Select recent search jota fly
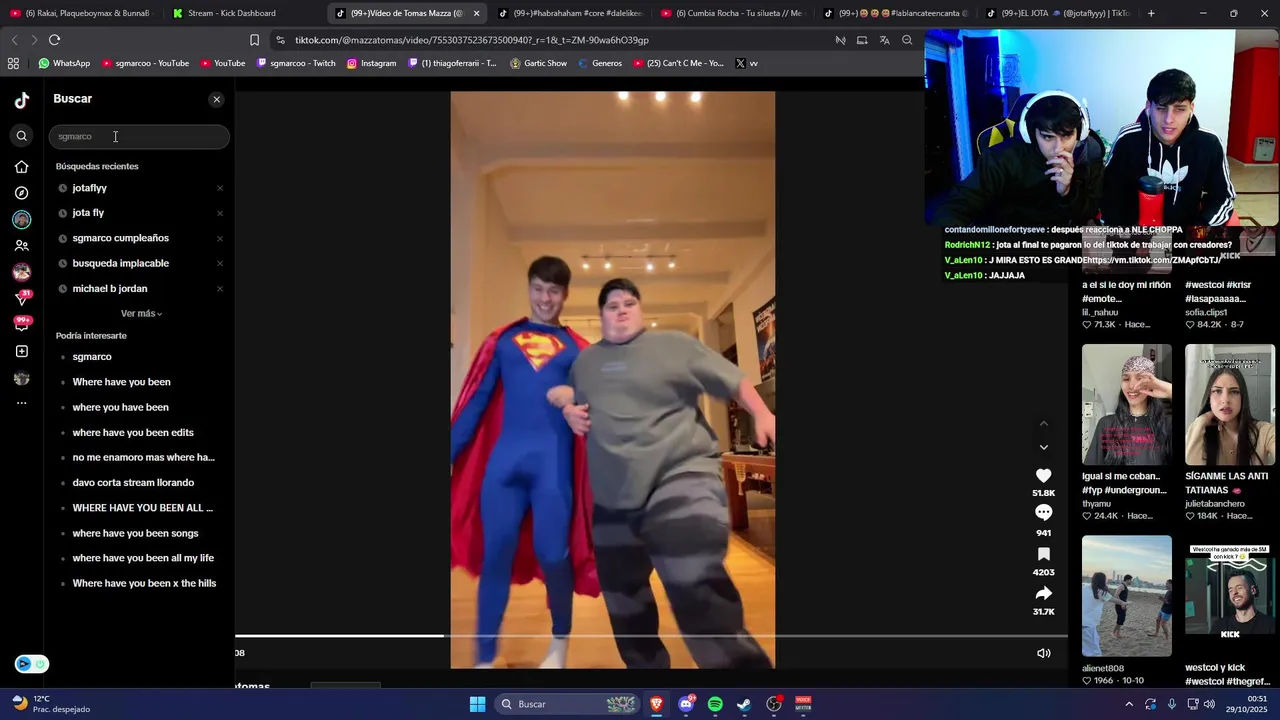This screenshot has width=1280, height=720. (88, 213)
